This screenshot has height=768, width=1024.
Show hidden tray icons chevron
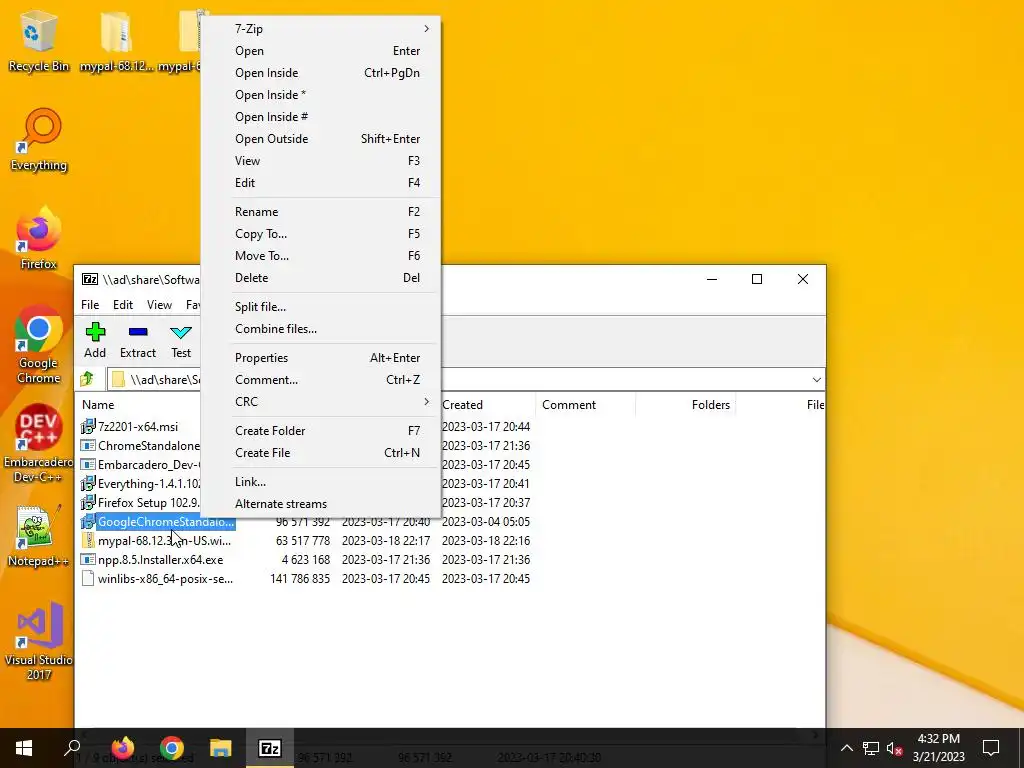(x=846, y=748)
